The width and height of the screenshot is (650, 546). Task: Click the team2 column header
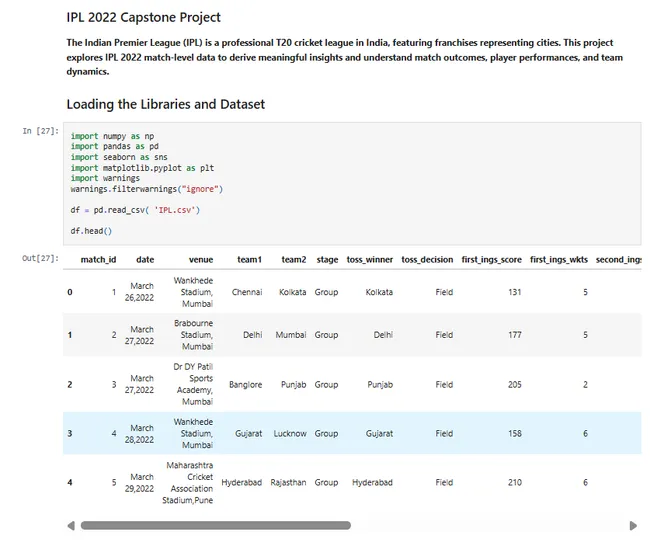294,260
